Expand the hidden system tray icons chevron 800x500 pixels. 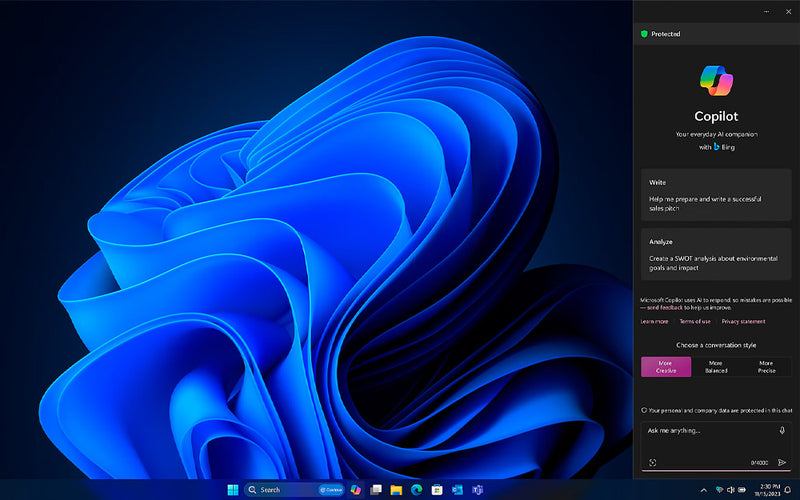[704, 489]
